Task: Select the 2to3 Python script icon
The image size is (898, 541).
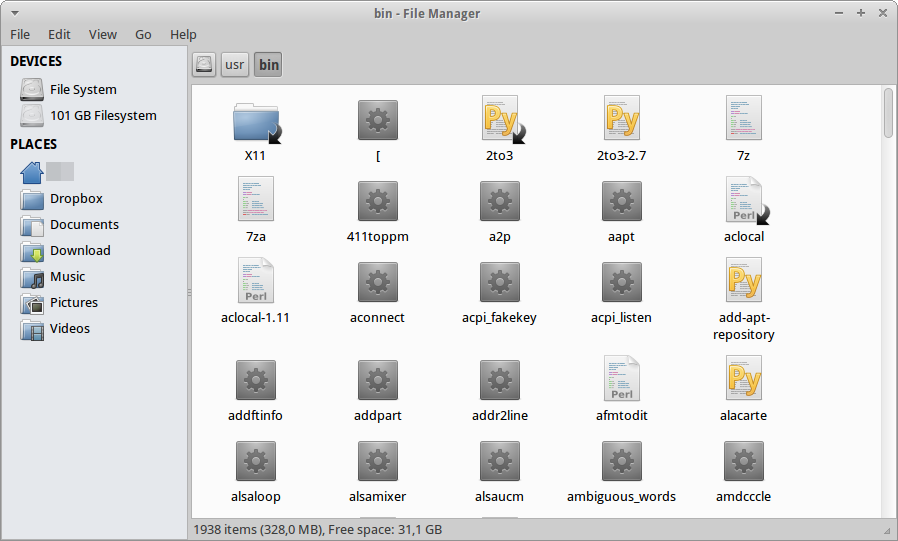Action: coord(499,120)
